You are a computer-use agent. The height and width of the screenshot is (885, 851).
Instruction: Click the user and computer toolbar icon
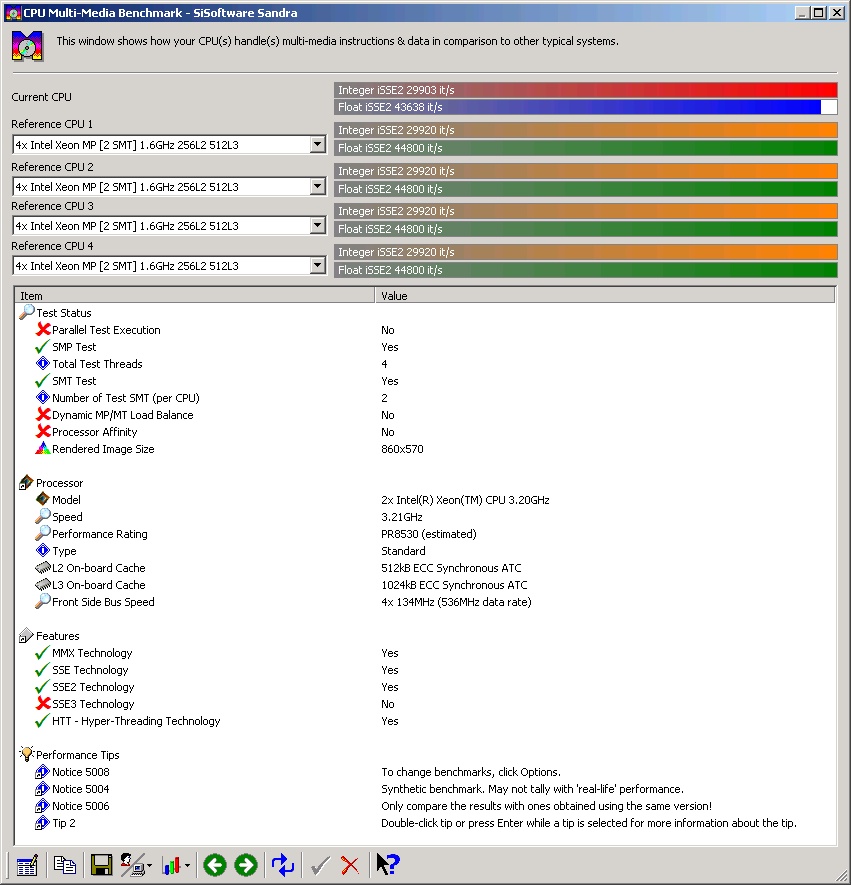(x=135, y=865)
